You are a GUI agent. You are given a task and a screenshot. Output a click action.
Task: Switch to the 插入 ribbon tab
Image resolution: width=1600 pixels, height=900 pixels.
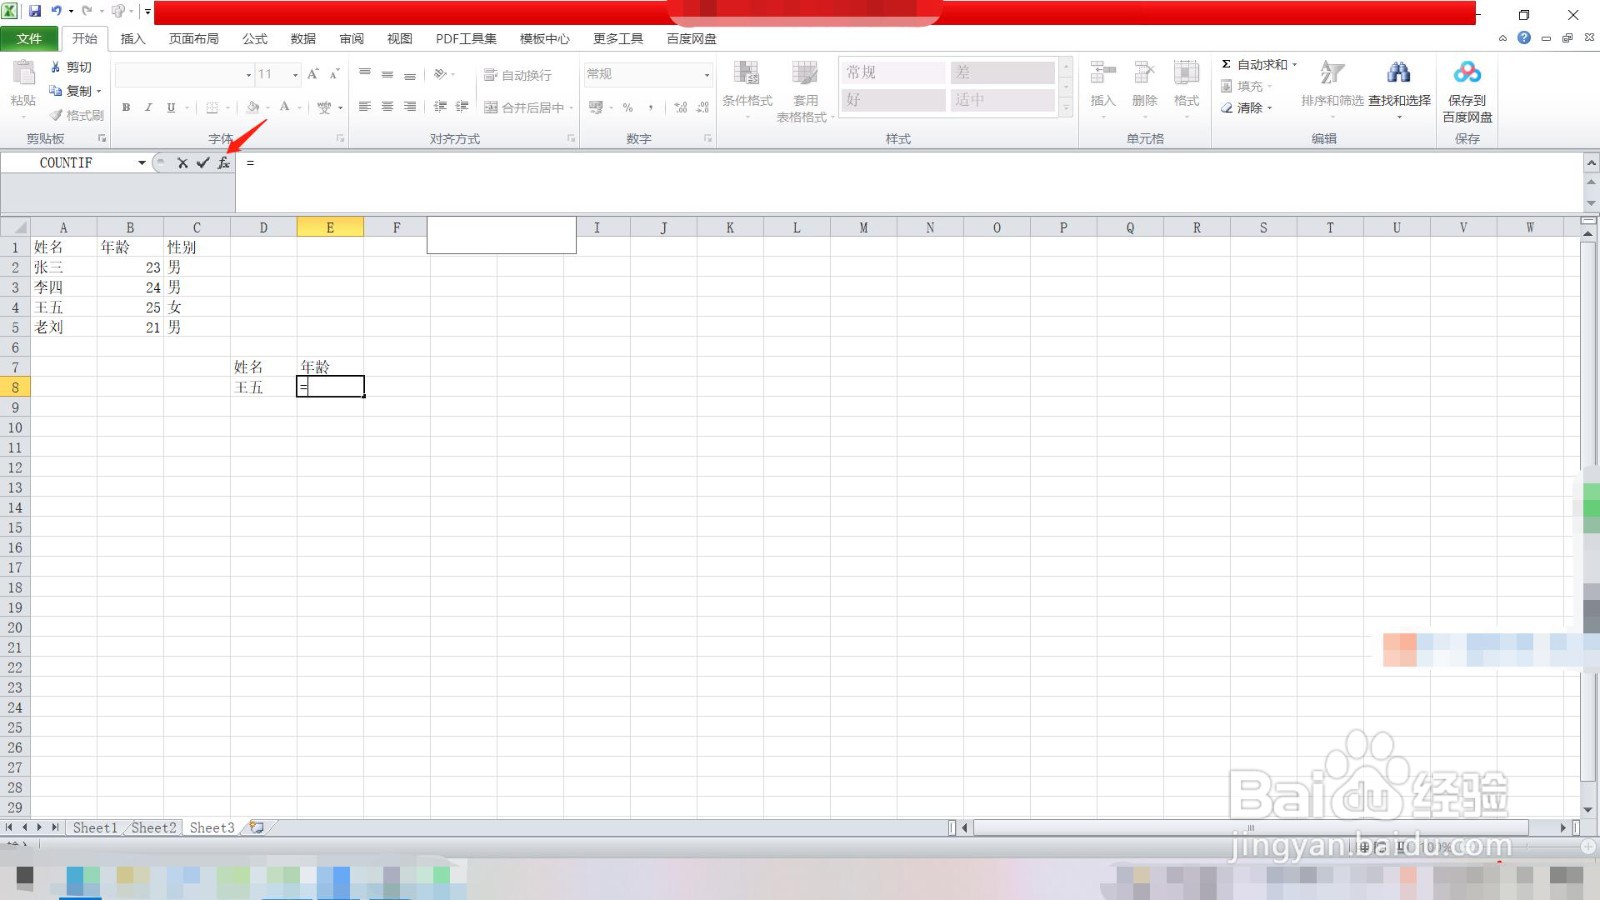pos(133,38)
